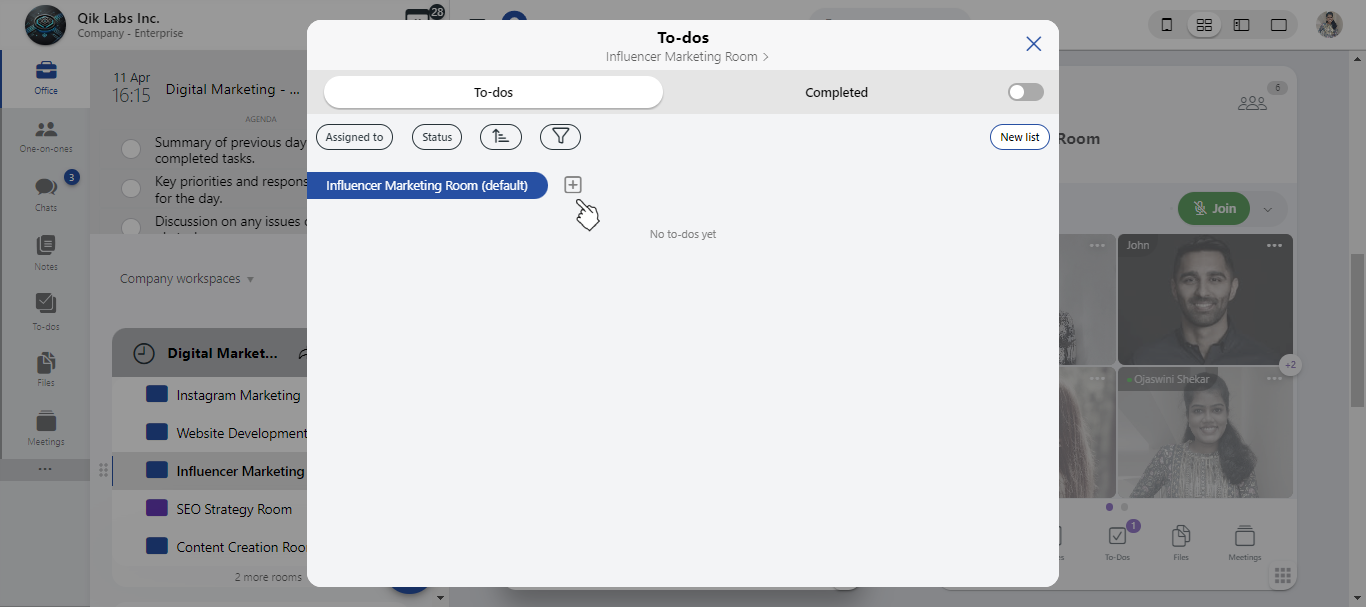
Task: Select the Notes icon in the left sidebar
Action: (x=45, y=250)
